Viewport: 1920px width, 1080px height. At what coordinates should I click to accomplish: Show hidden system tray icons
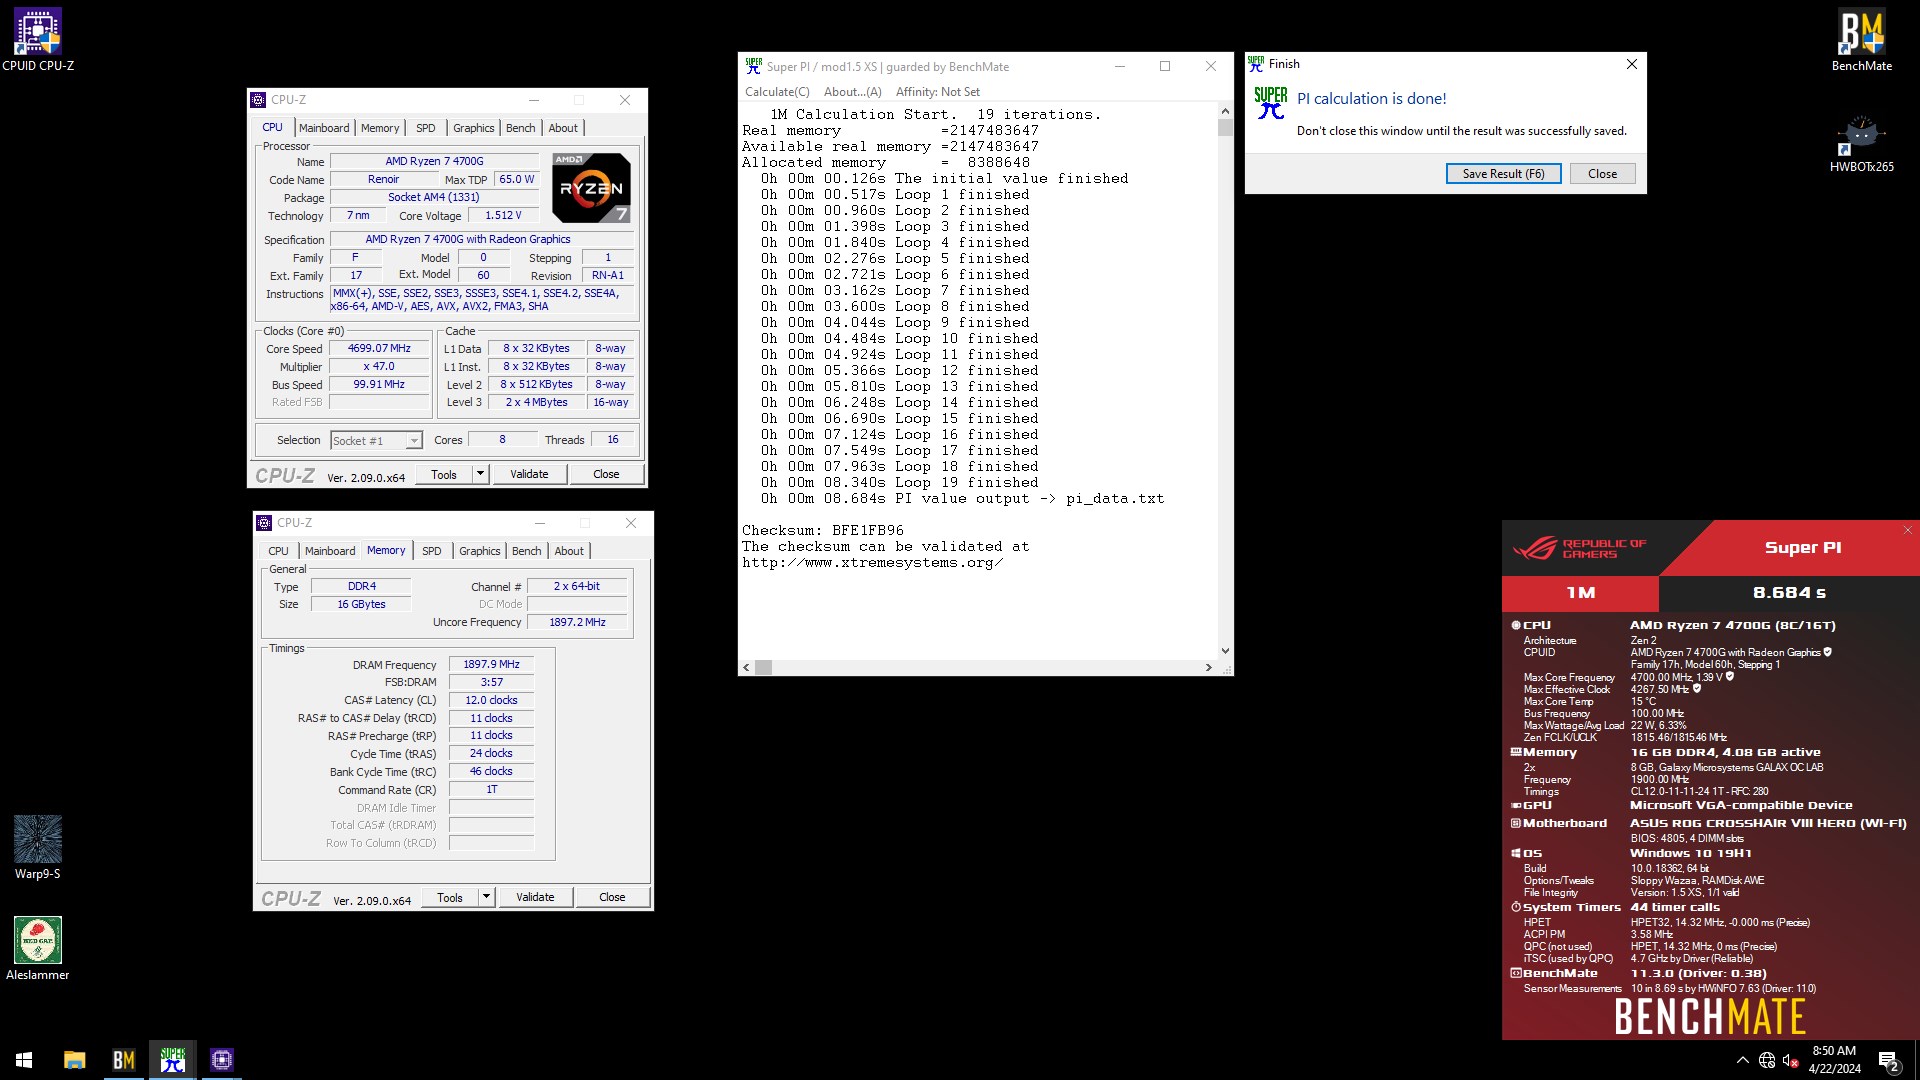tap(1742, 1060)
